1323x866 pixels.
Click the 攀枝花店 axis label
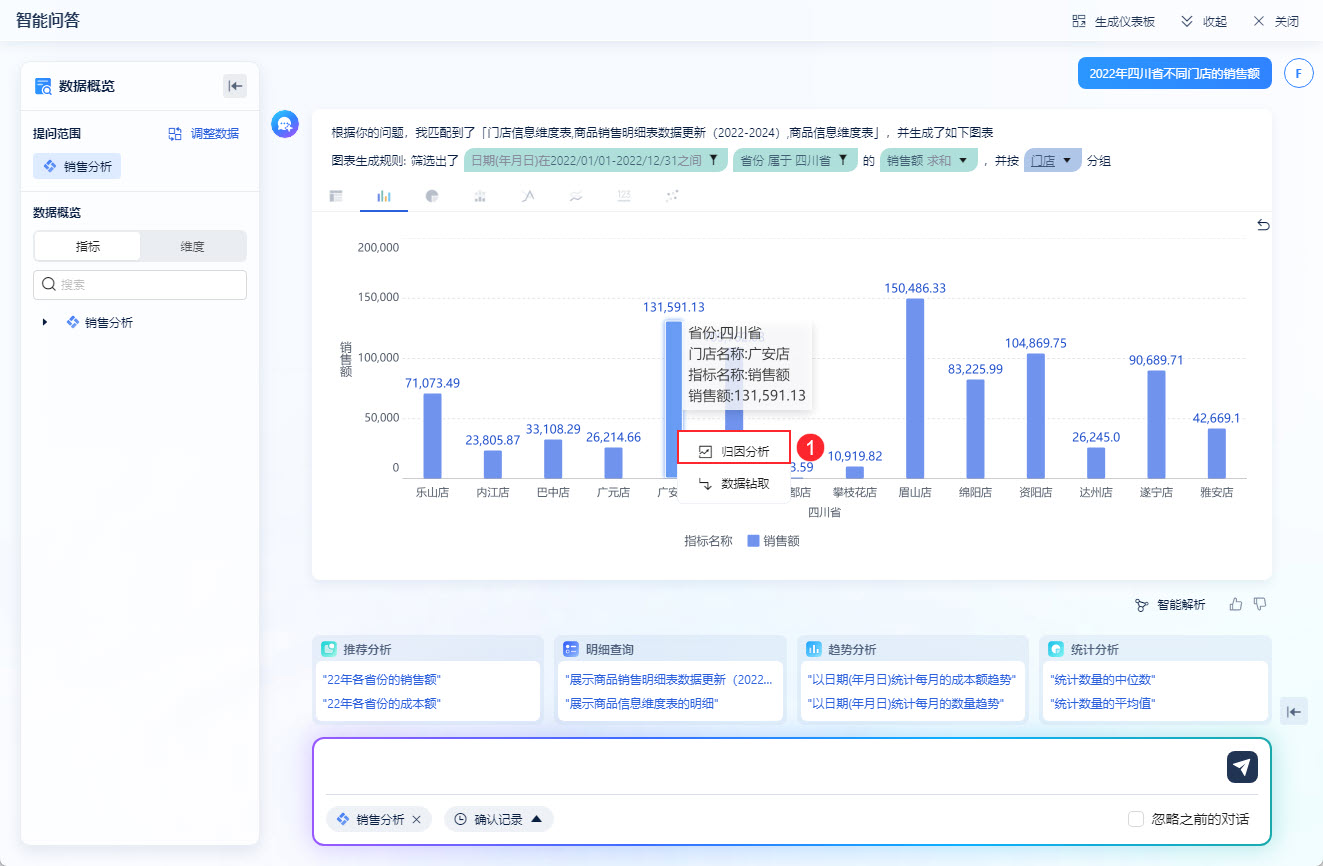854,493
